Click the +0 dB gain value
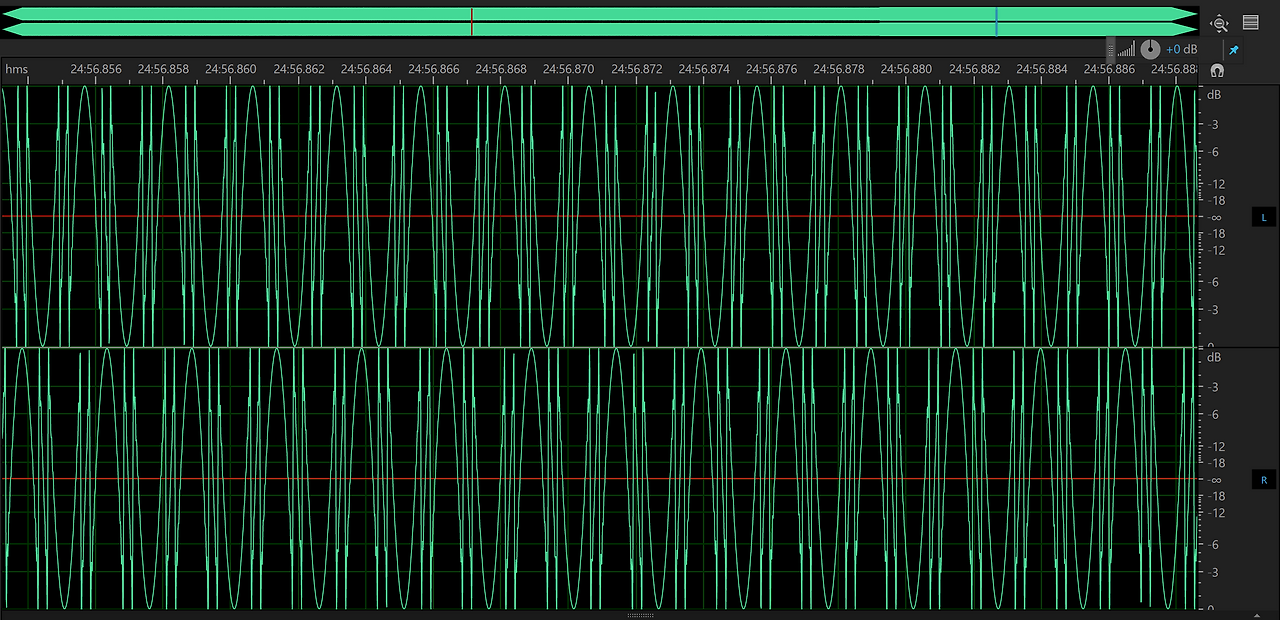 pyautogui.click(x=1181, y=49)
